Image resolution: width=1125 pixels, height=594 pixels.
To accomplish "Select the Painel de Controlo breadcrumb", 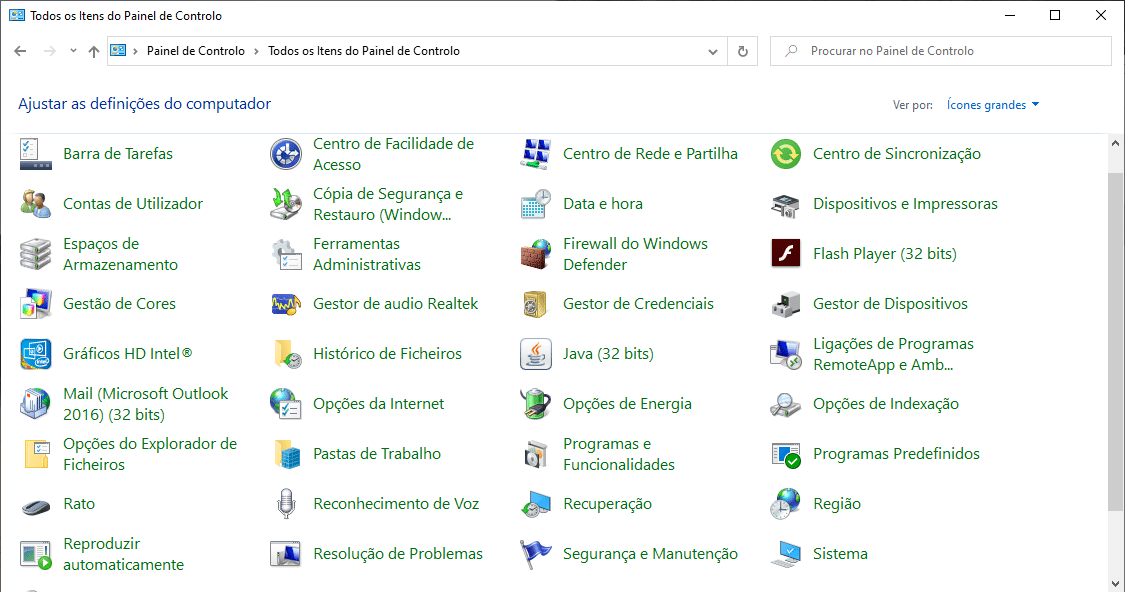I will tap(196, 51).
